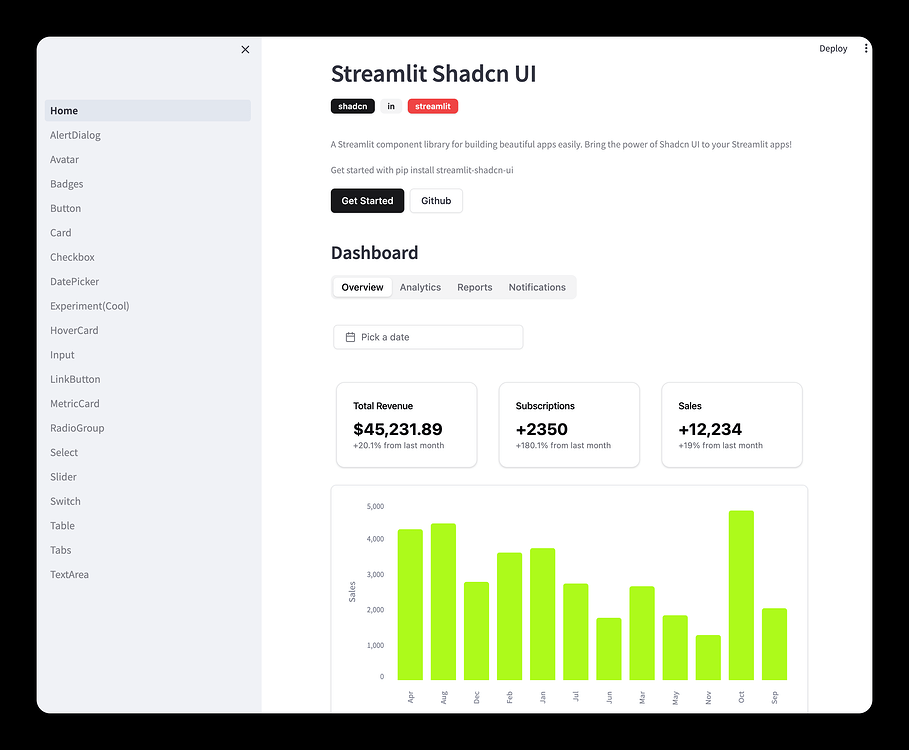Image resolution: width=909 pixels, height=750 pixels.
Task: Open the Button component page
Action: (x=148, y=208)
